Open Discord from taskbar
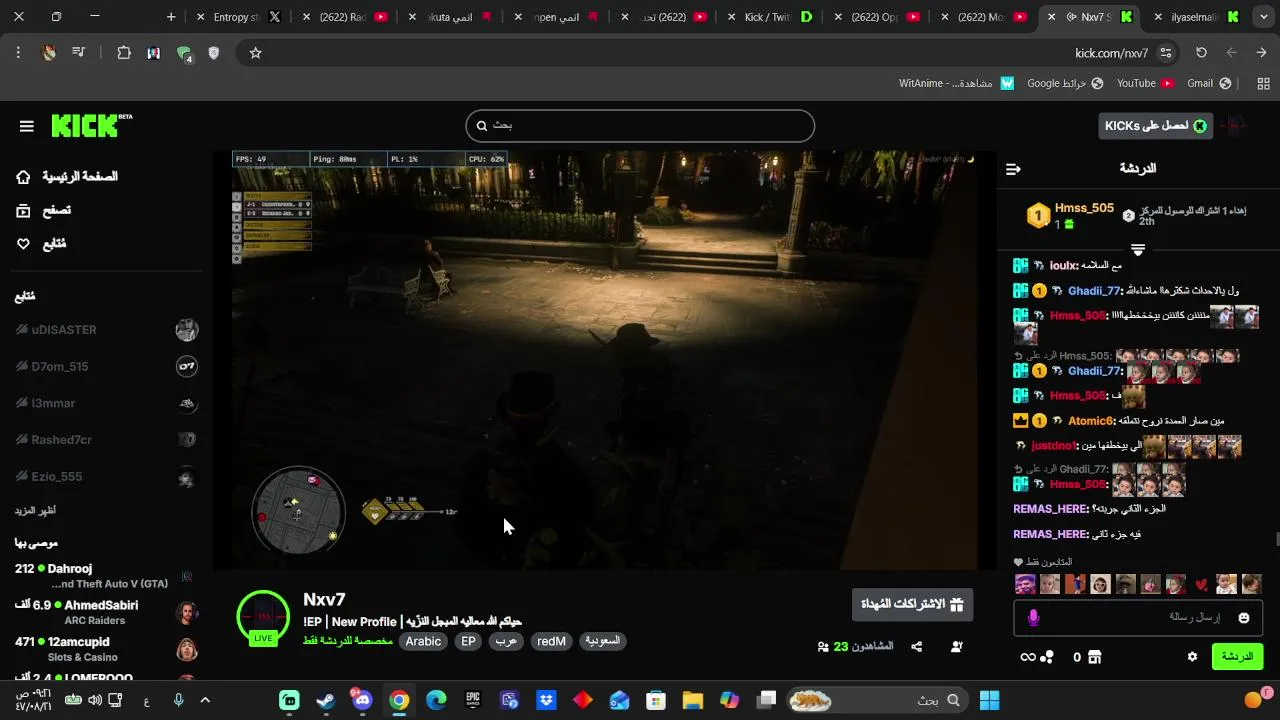This screenshot has height=720, width=1280. pos(362,700)
